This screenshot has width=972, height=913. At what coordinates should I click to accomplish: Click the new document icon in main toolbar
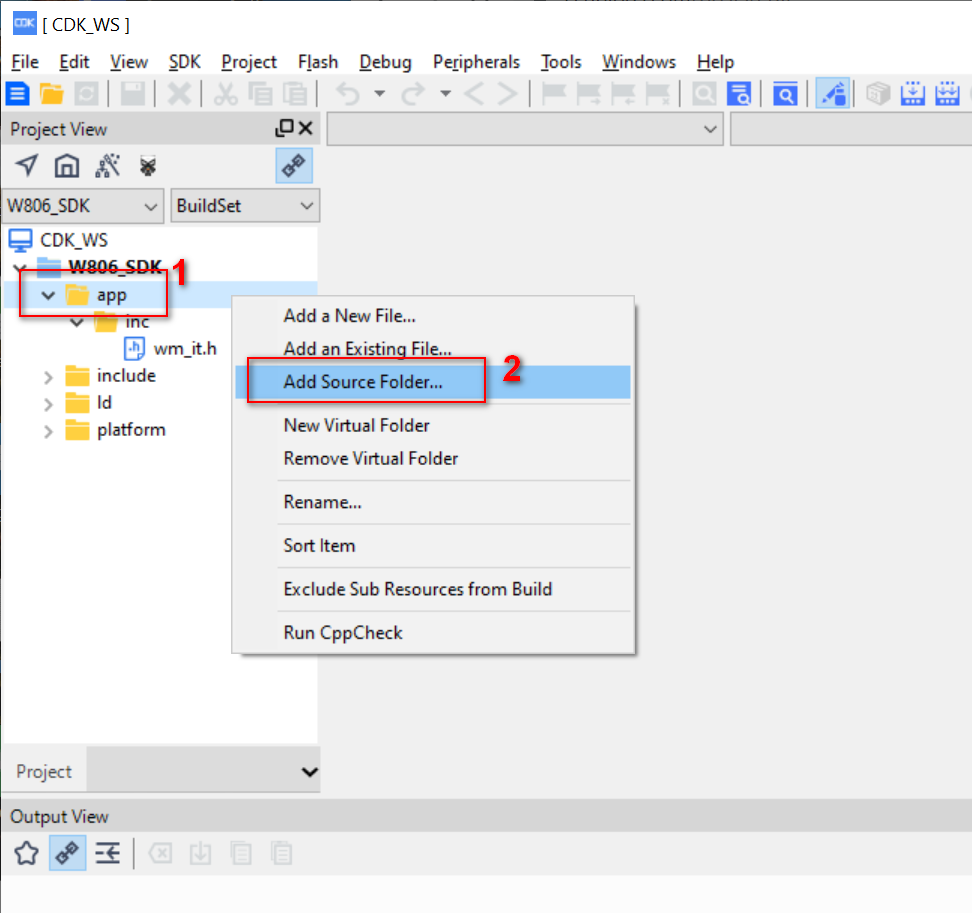point(17,94)
